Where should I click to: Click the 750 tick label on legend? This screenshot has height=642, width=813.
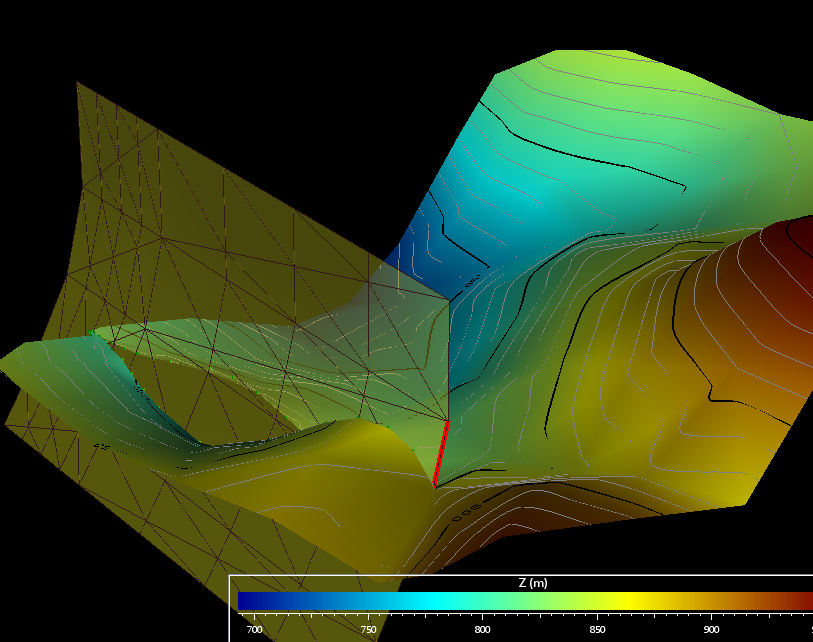click(x=369, y=630)
